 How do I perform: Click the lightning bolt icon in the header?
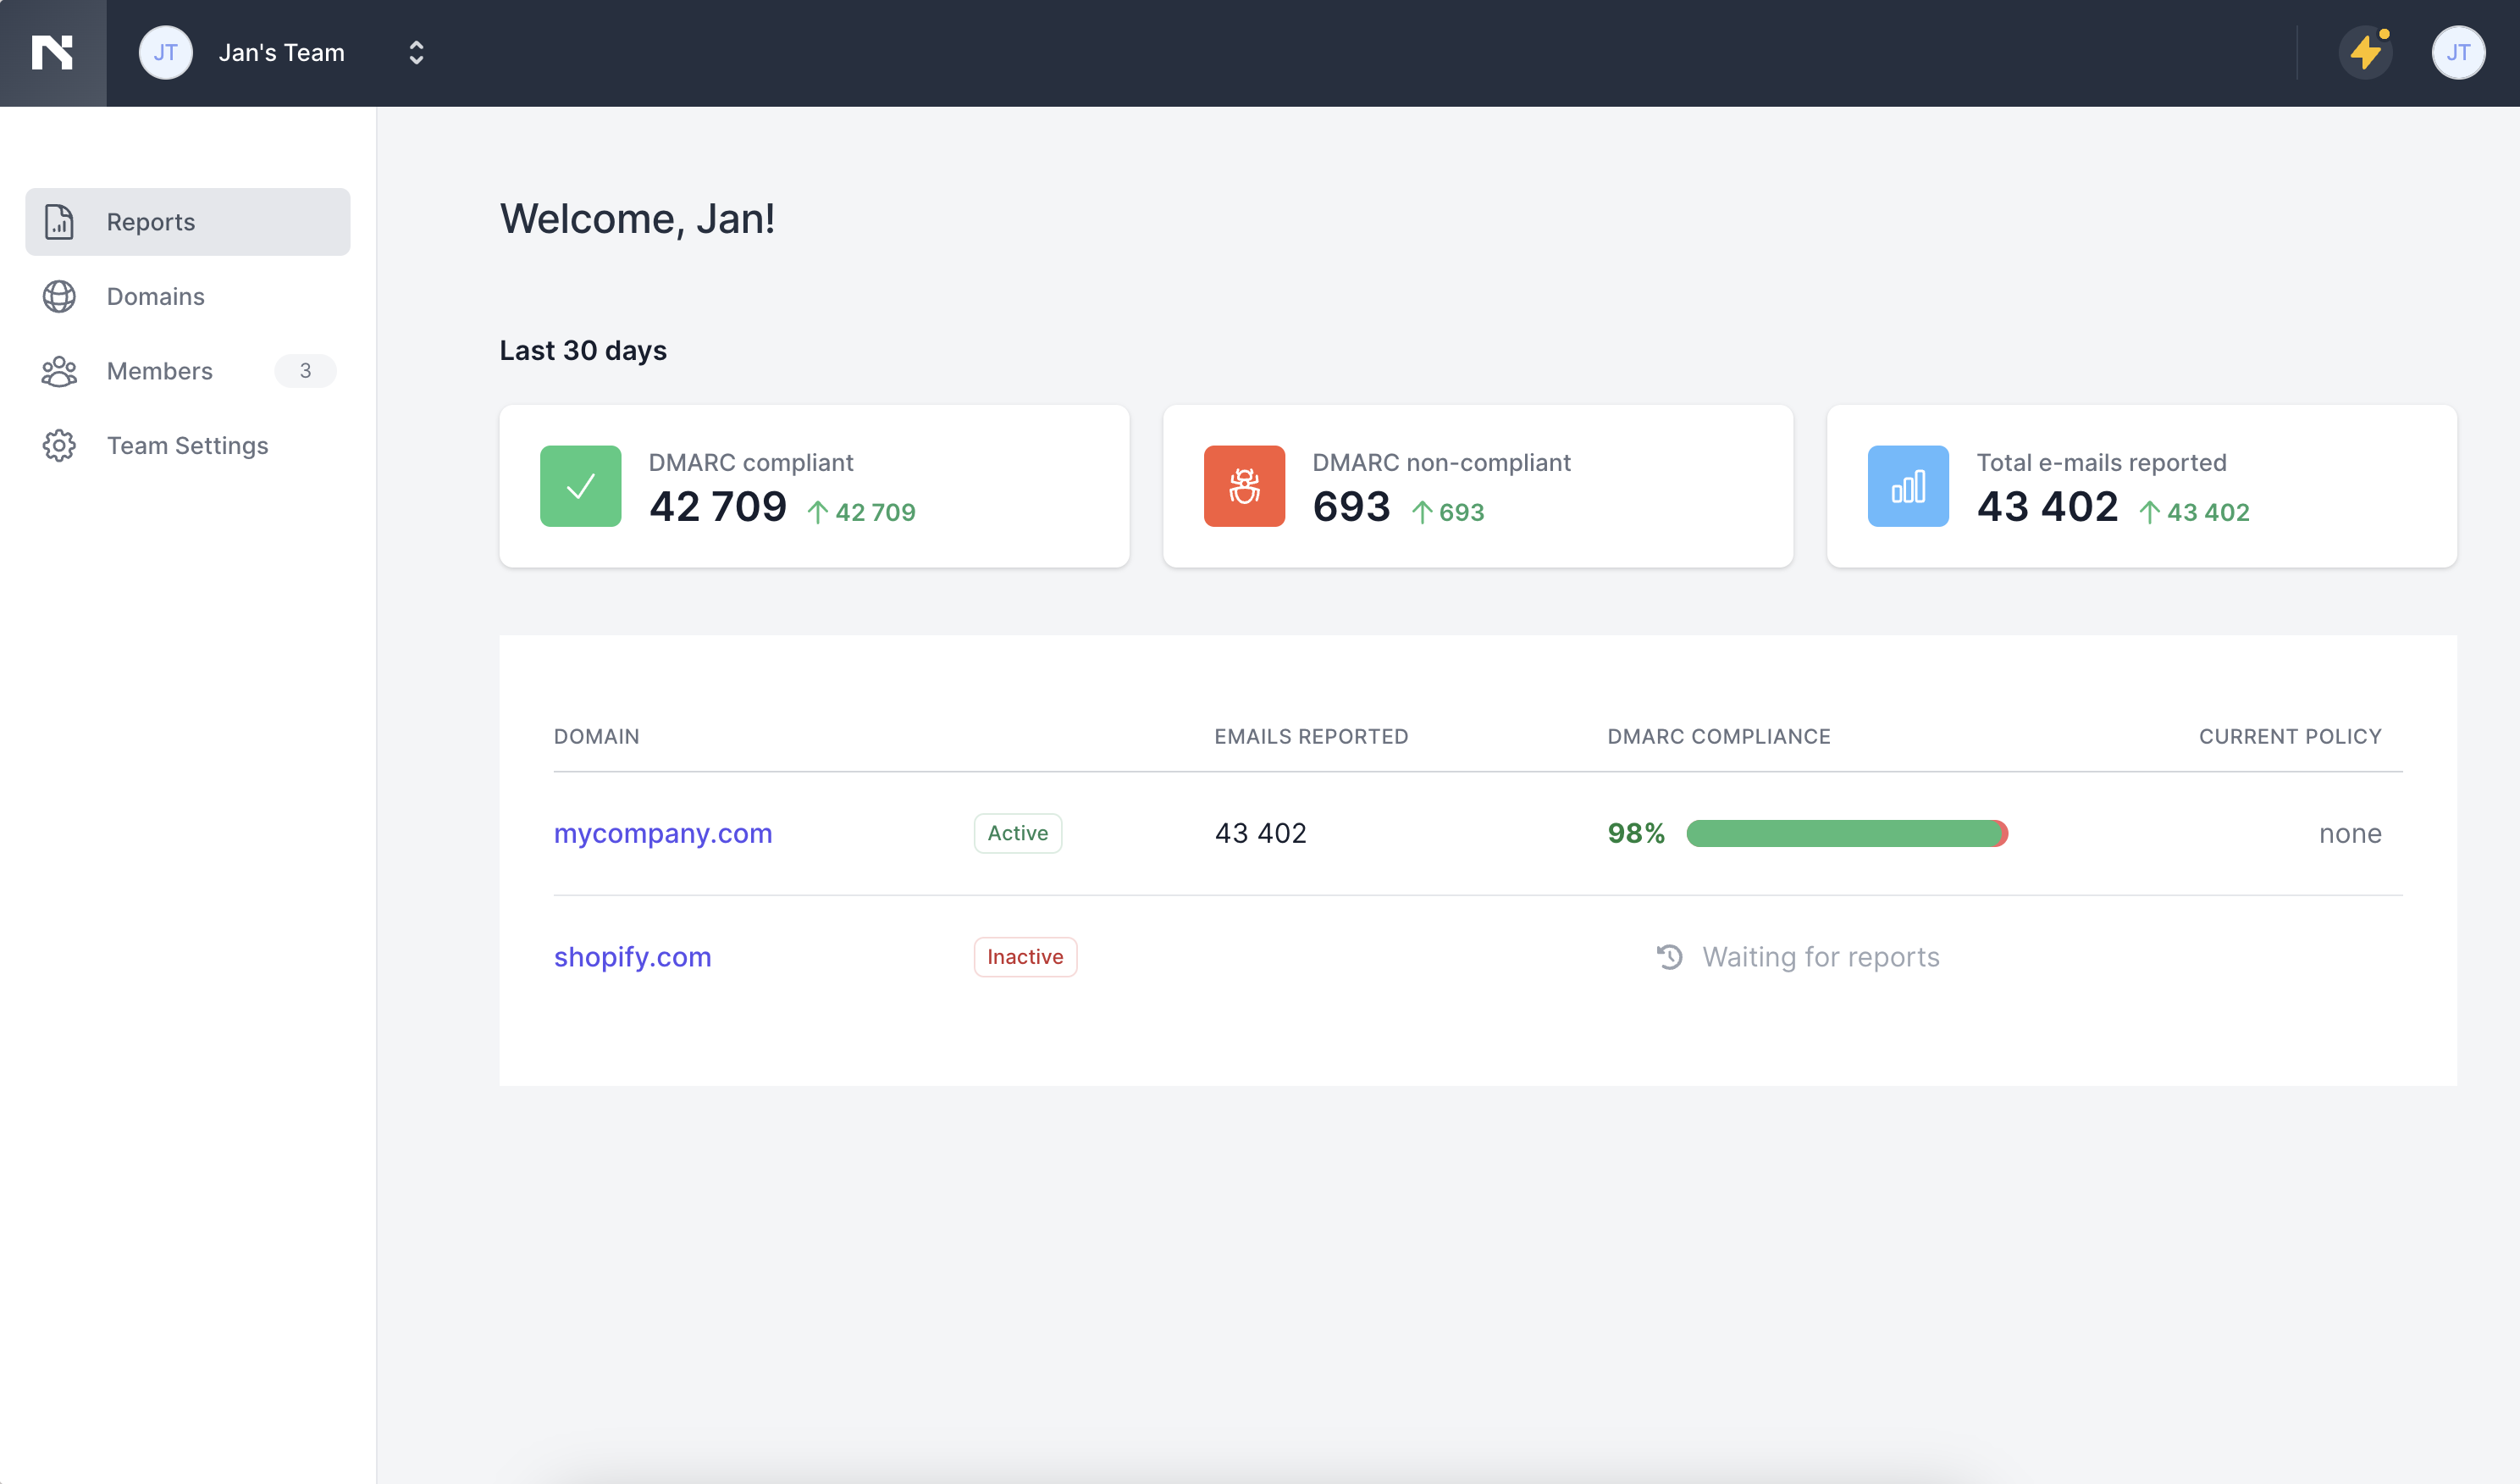coord(2365,52)
